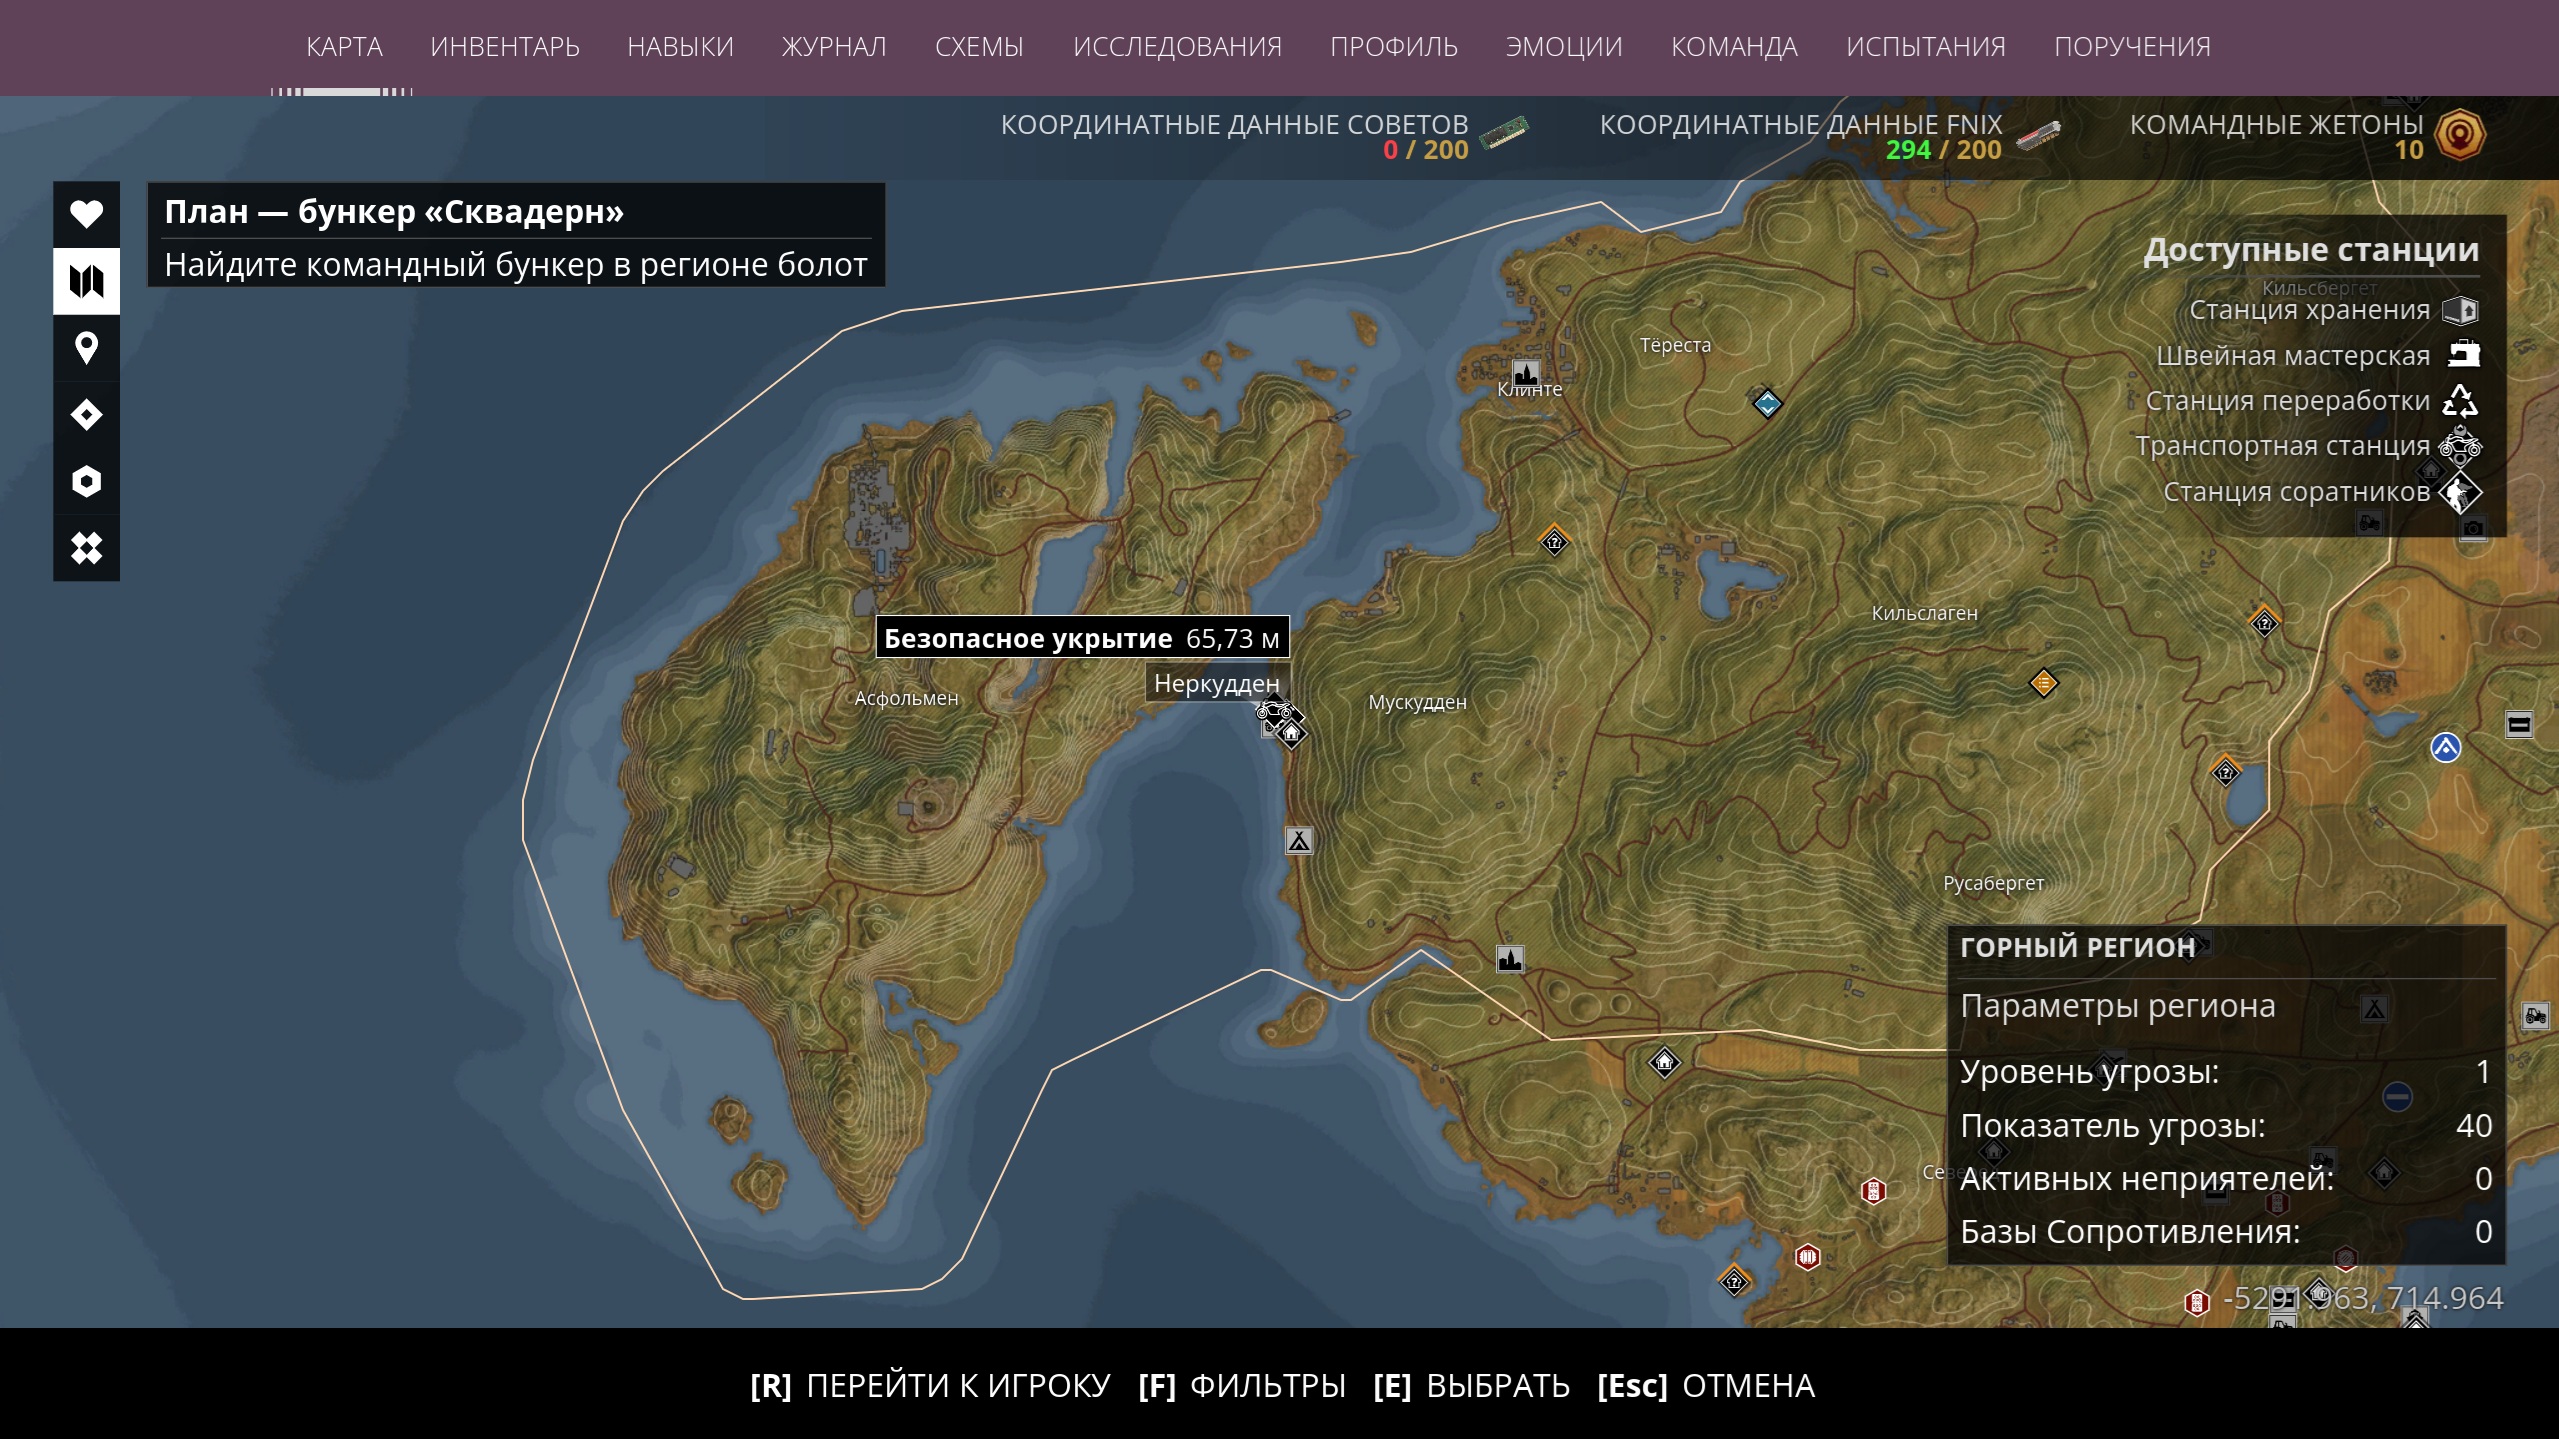
Task: Open the ИНВЕНТАРЬ tab
Action: pyautogui.click(x=505, y=47)
